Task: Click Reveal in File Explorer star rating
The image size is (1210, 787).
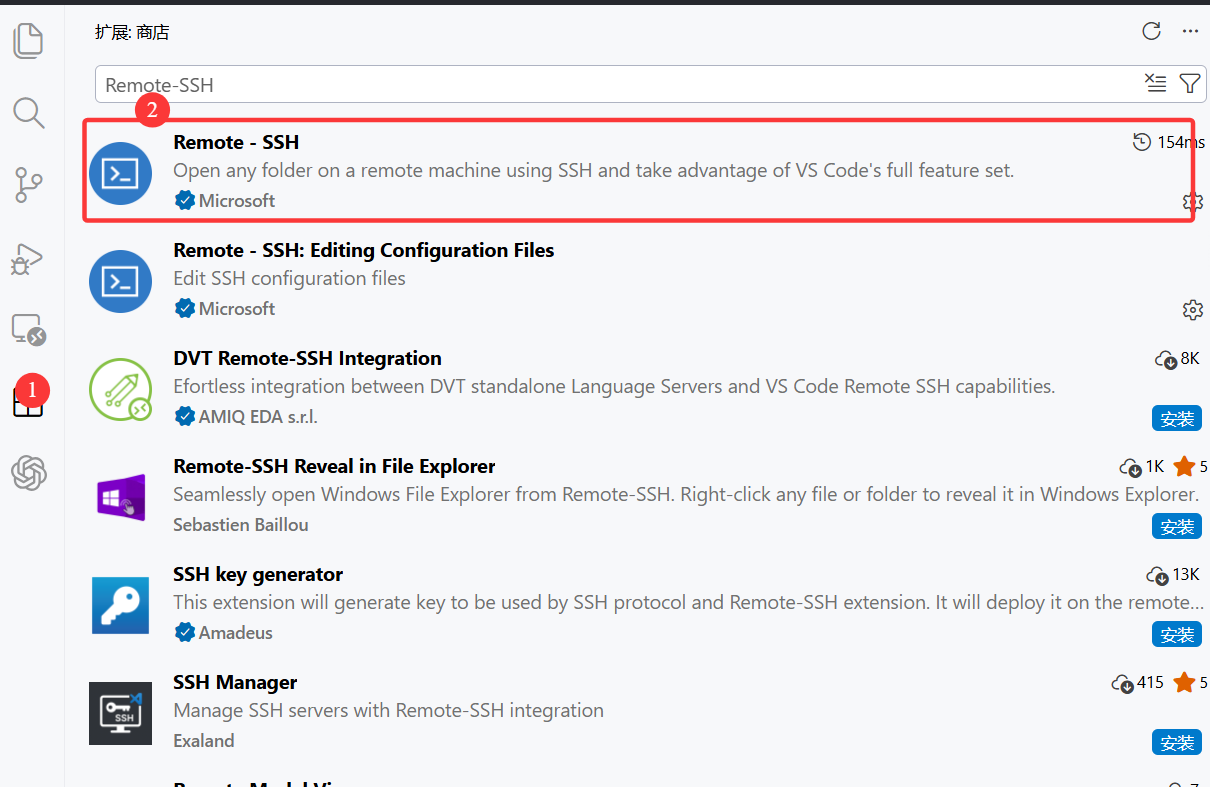Action: [1191, 466]
